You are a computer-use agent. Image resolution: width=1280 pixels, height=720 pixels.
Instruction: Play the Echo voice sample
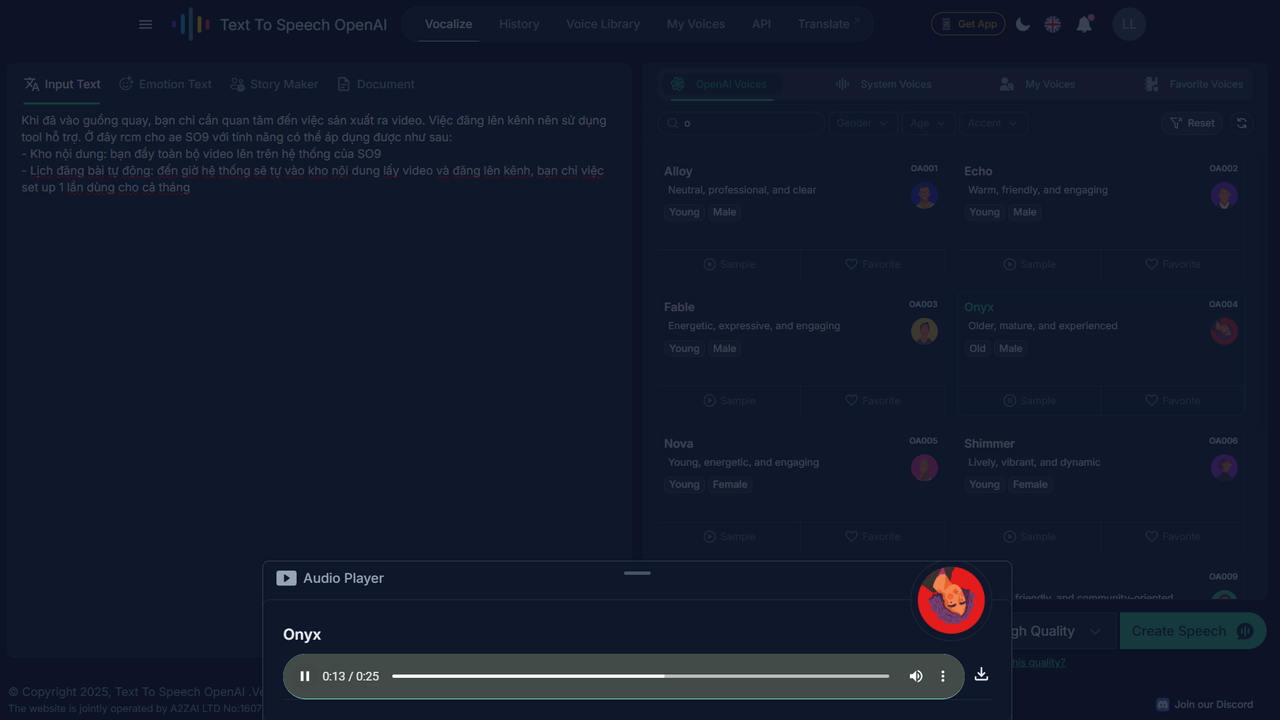(1029, 264)
